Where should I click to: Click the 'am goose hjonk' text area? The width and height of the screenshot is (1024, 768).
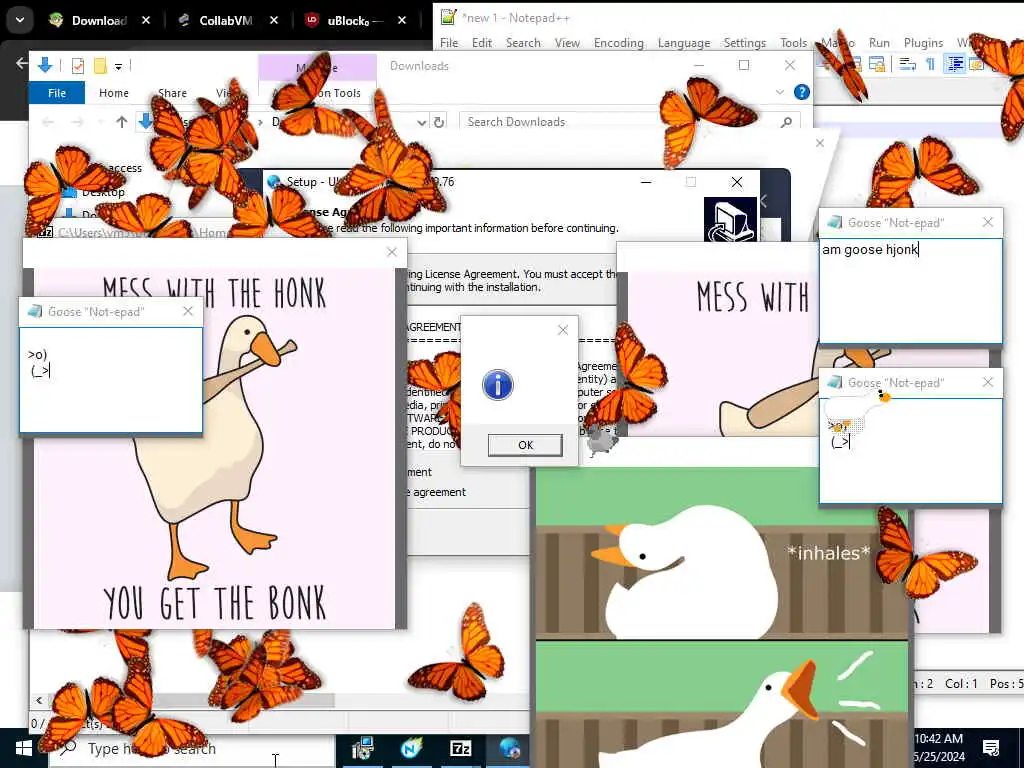[910, 291]
